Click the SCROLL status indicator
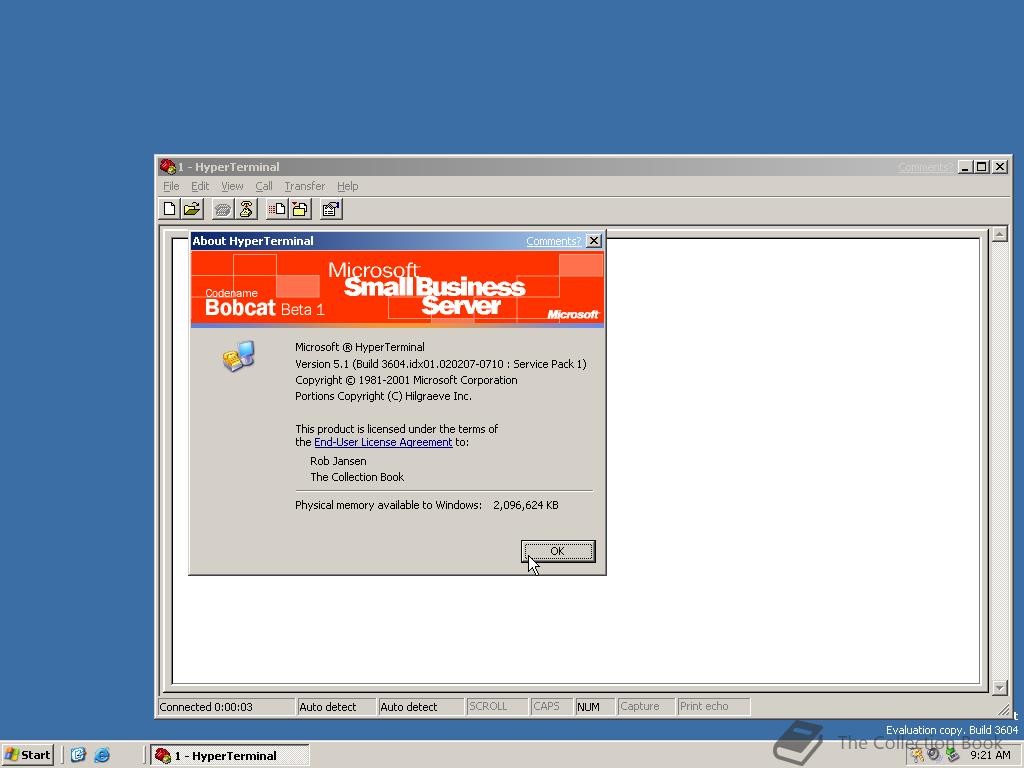 [496, 707]
